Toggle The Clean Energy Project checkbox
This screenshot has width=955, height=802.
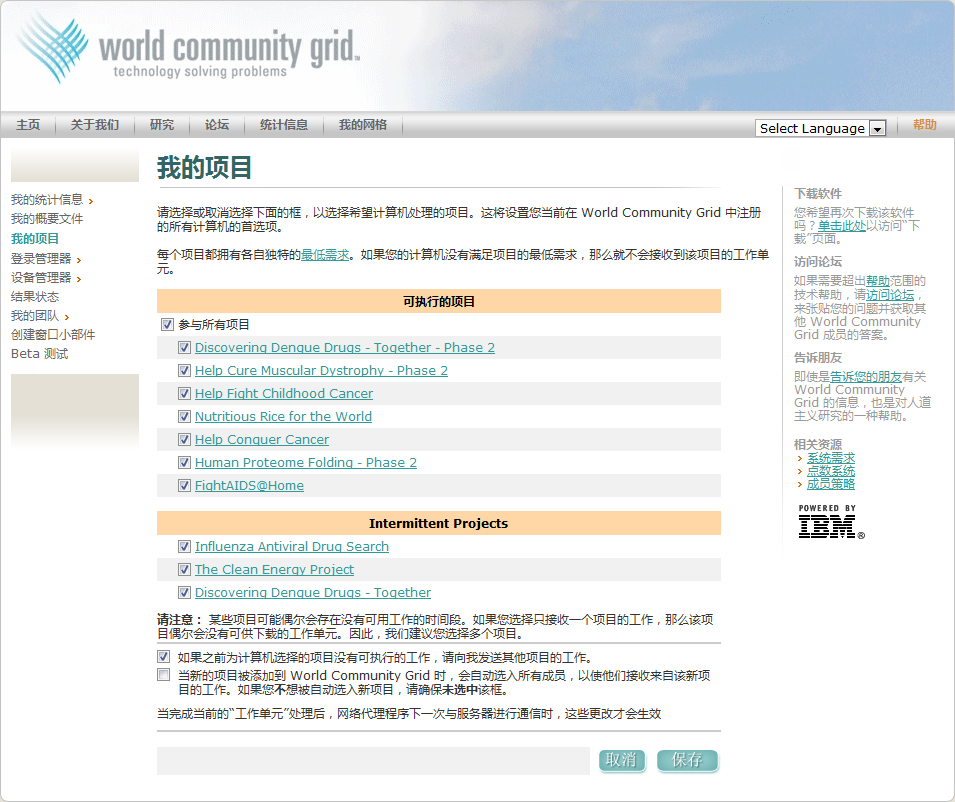click(184, 570)
